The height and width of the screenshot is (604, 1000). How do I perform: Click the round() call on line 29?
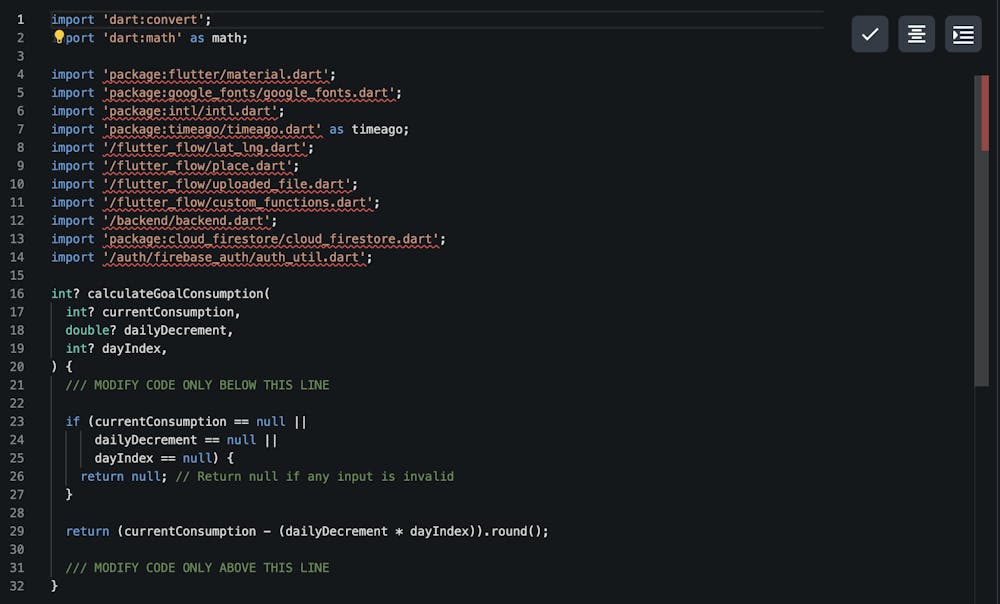[516, 531]
